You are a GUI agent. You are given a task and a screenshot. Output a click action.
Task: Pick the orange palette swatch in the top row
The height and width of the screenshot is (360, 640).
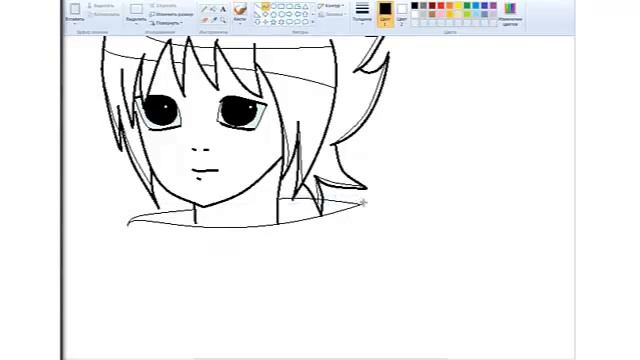tap(449, 6)
